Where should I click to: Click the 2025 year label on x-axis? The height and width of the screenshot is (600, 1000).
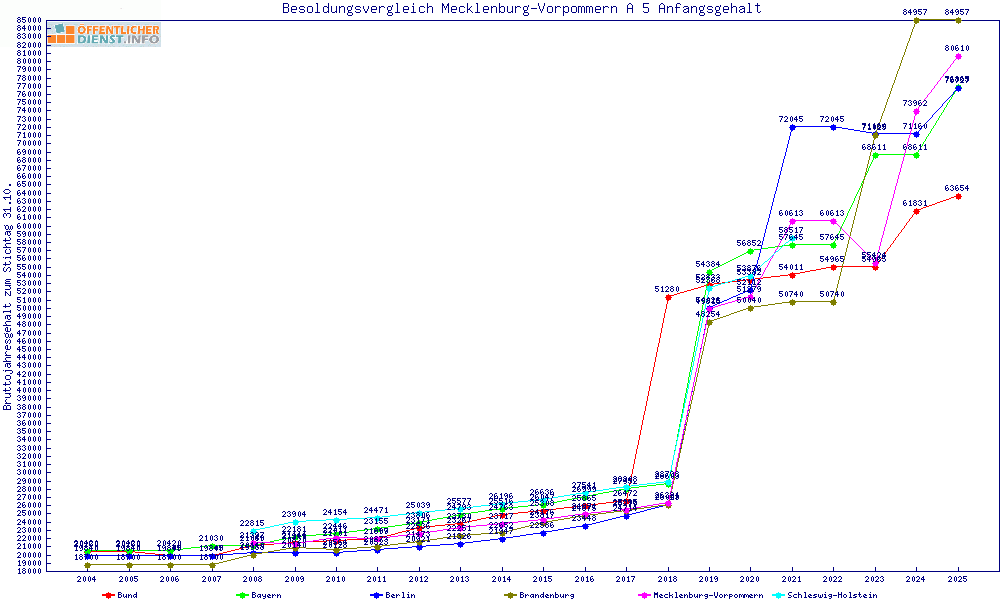(958, 579)
